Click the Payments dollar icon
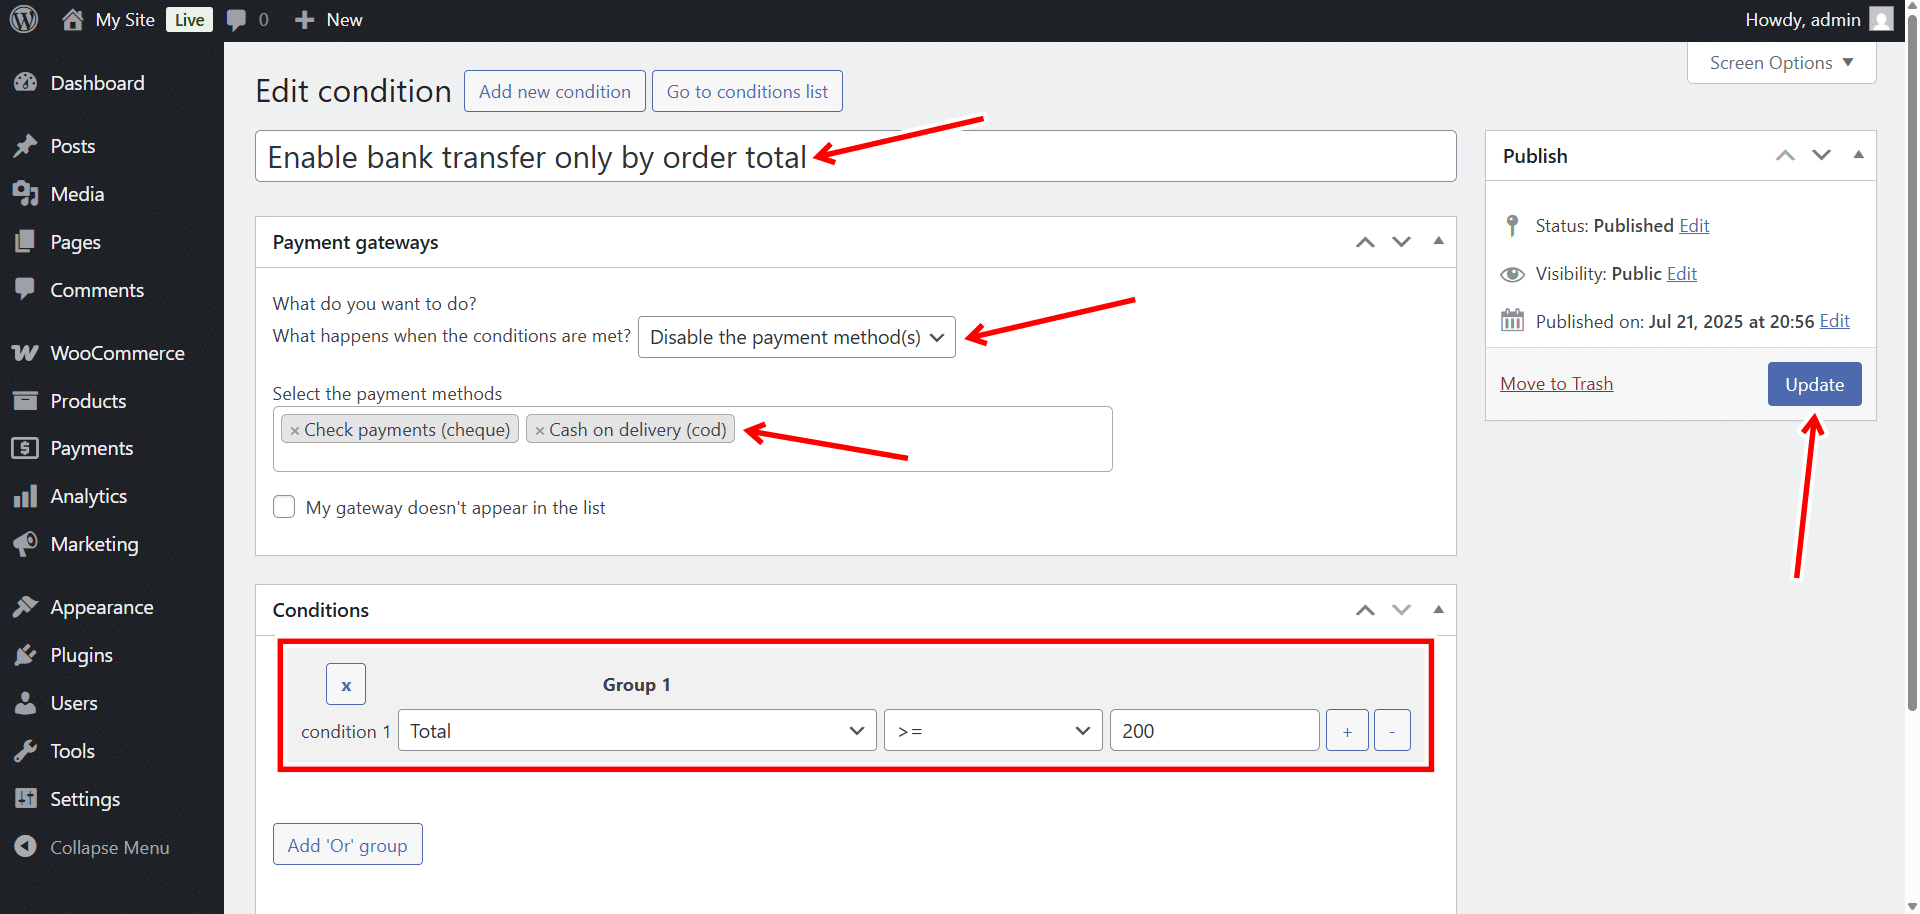 pos(26,448)
